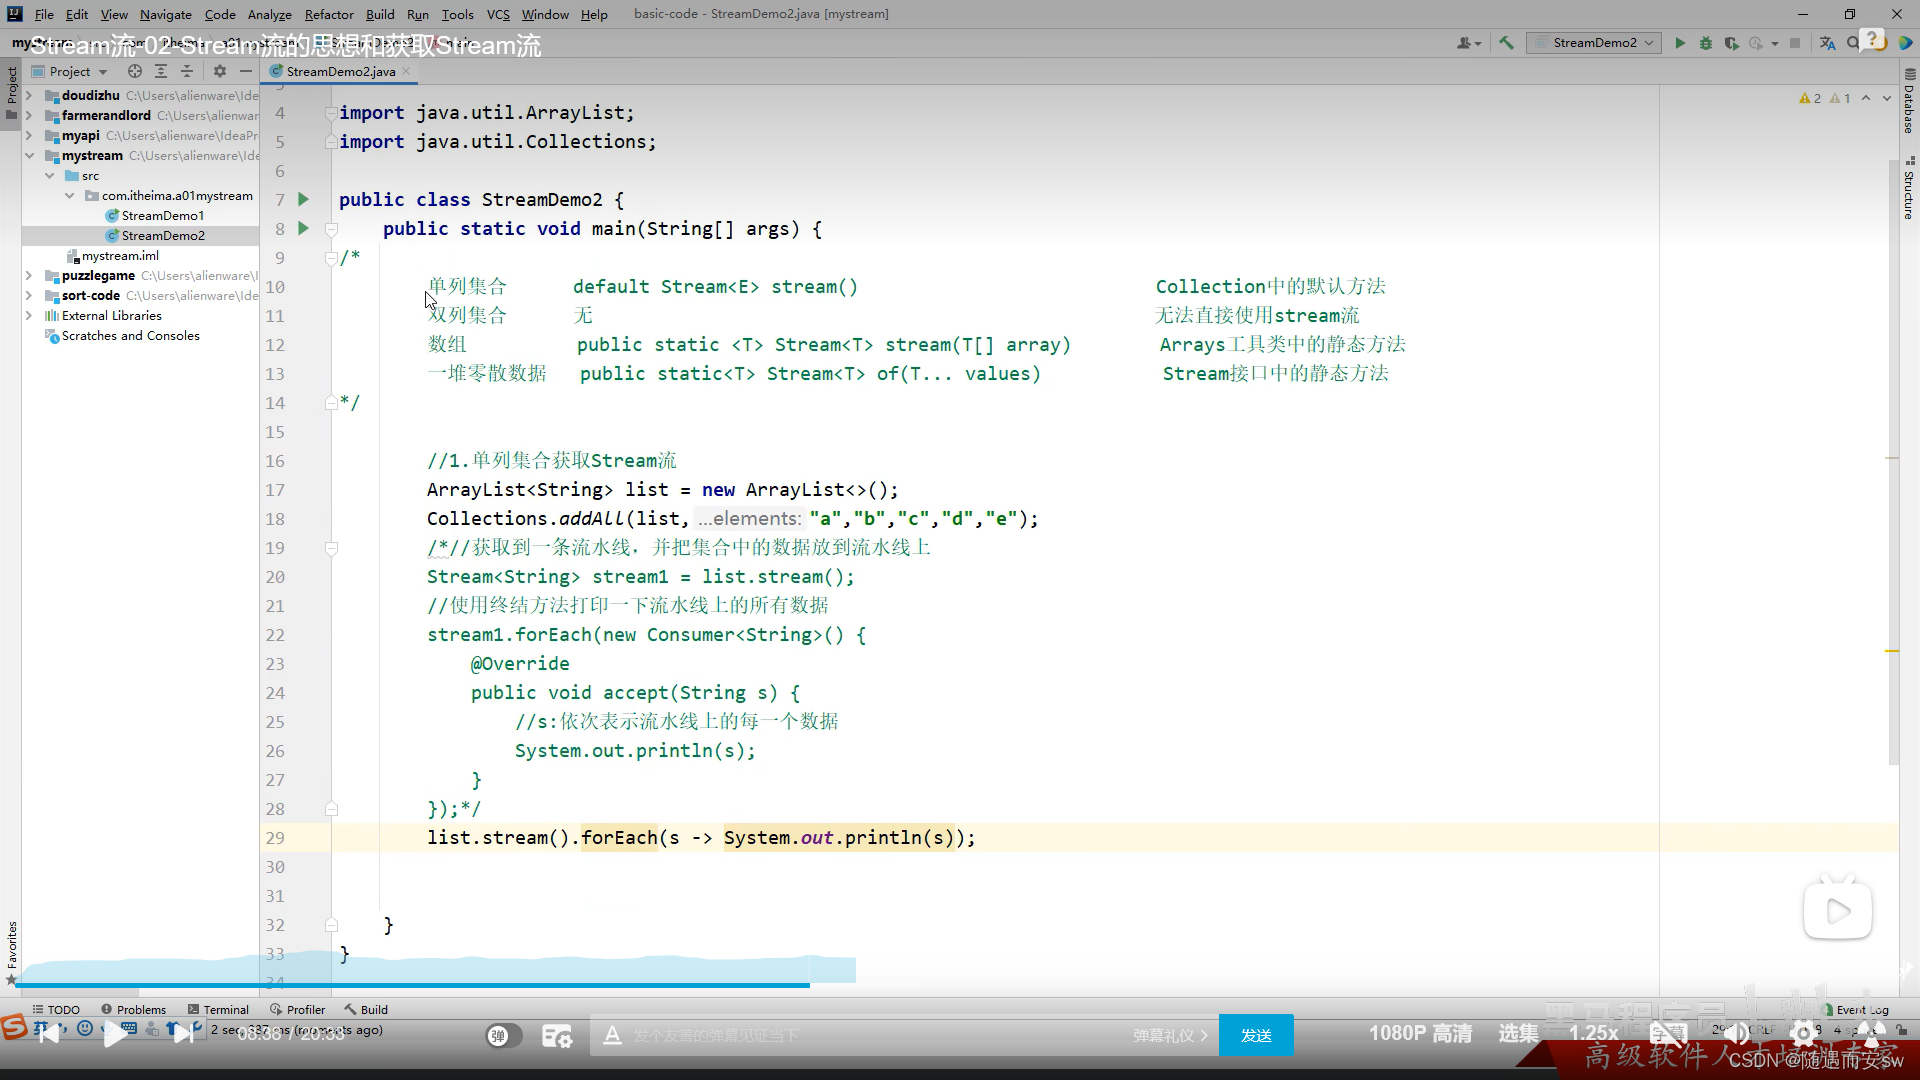
Task: Select StreamDemo1 in the project tree
Action: [162, 216]
